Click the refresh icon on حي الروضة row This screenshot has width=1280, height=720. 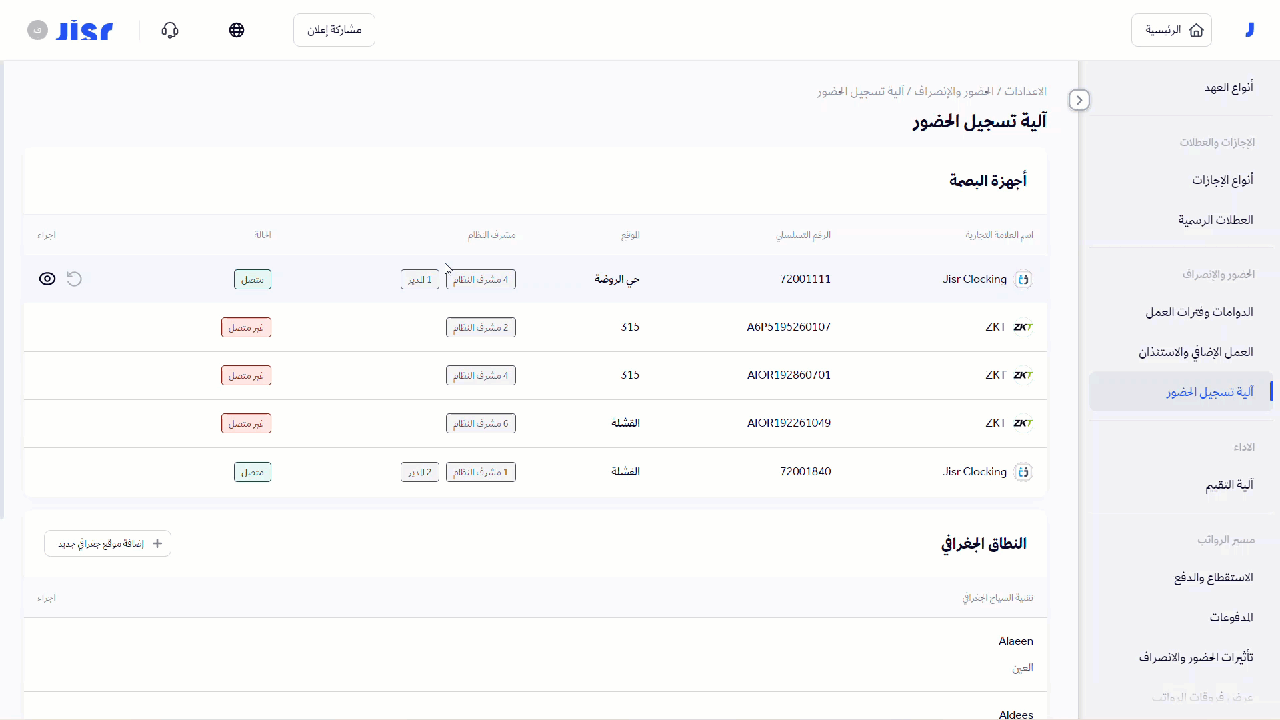click(74, 279)
